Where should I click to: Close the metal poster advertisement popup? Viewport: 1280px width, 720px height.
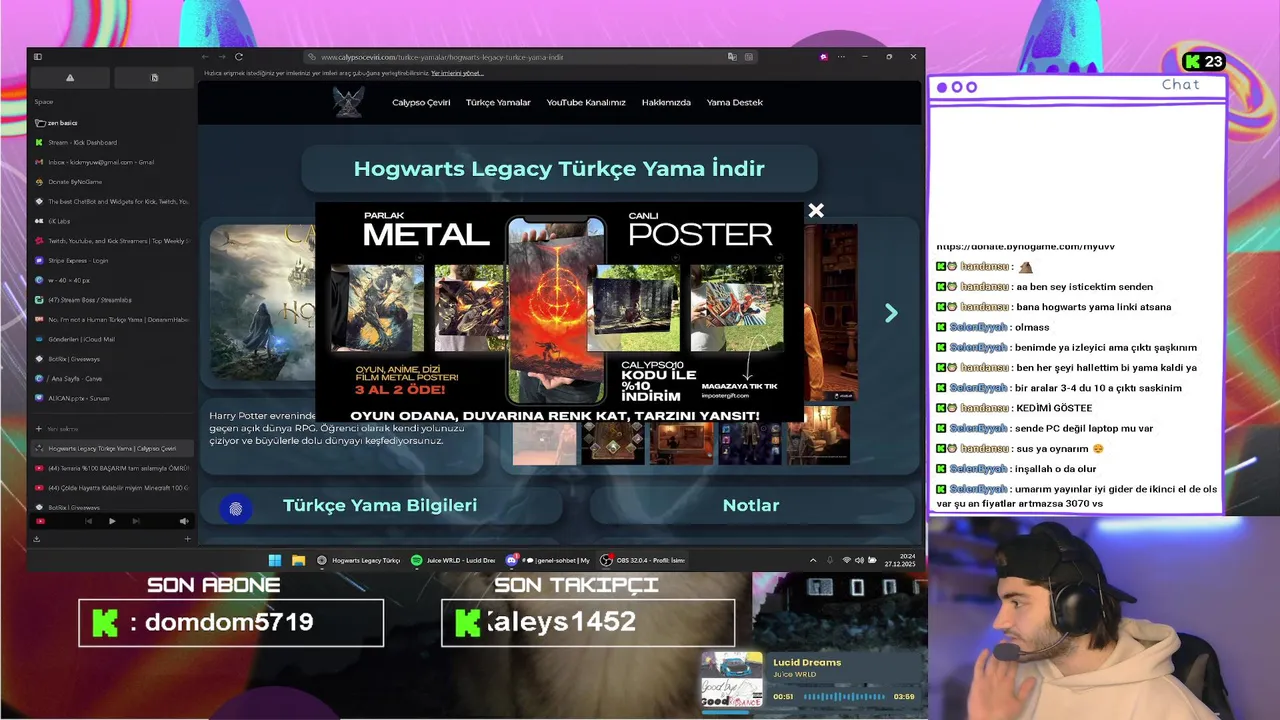[816, 210]
